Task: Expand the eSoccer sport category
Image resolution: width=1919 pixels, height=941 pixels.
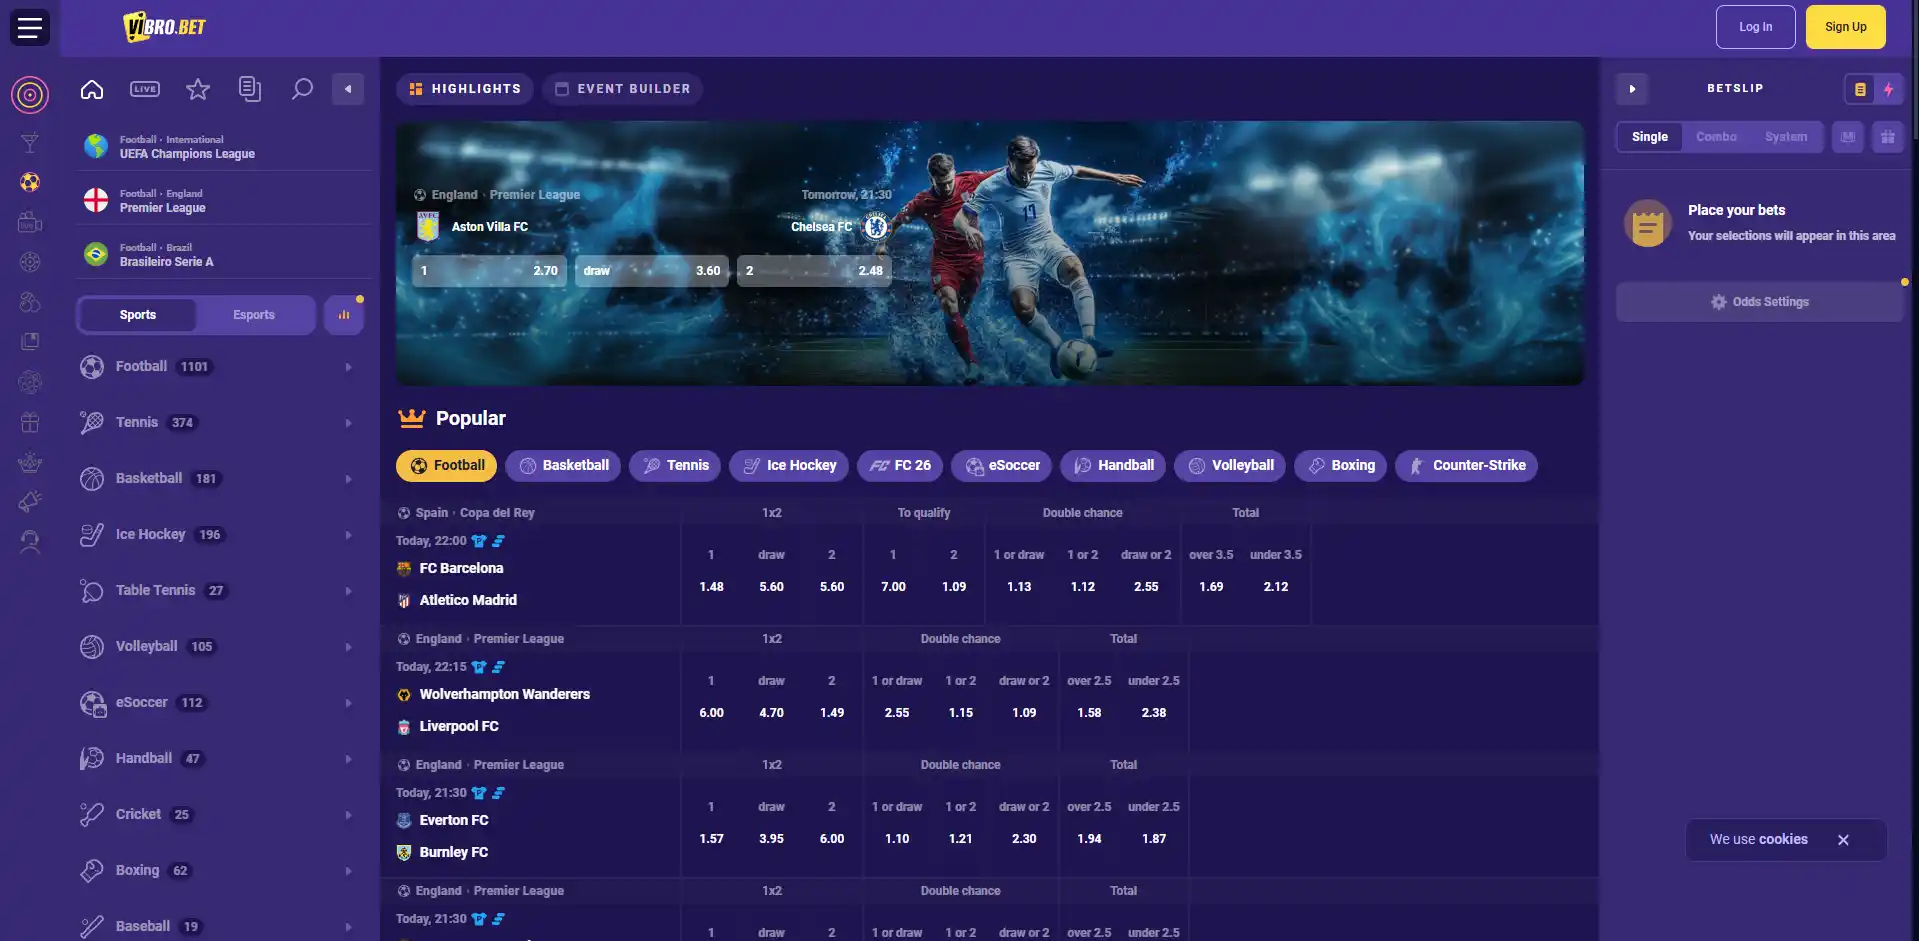Action: [x=218, y=703]
